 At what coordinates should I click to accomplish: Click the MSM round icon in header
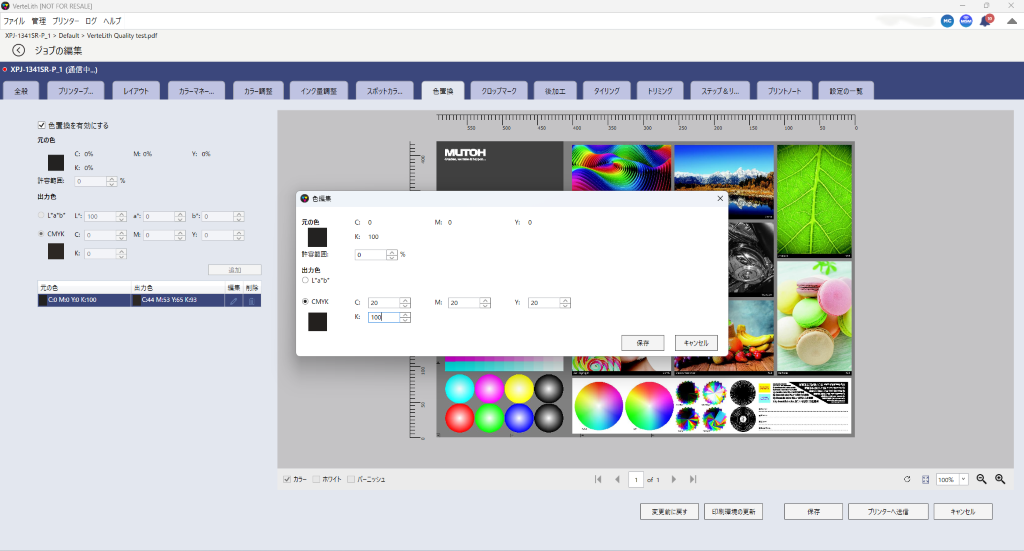point(966,20)
